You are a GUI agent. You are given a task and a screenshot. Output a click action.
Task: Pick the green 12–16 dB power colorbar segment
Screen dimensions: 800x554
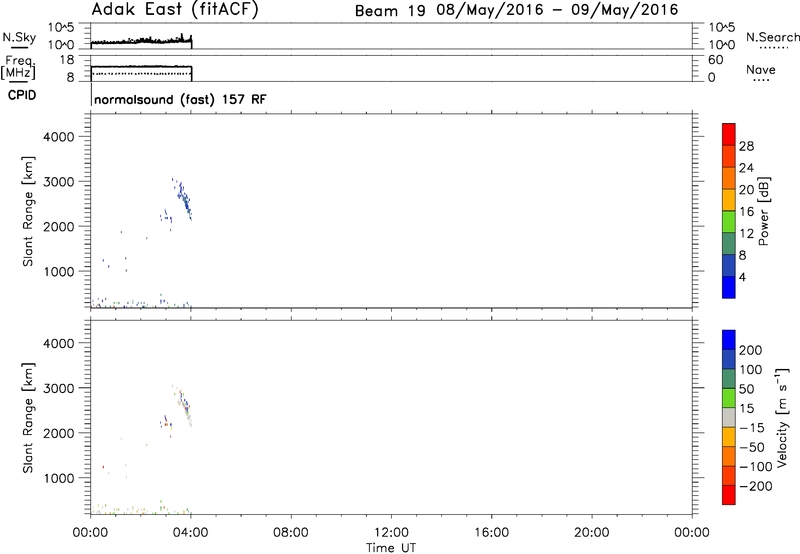tap(729, 222)
